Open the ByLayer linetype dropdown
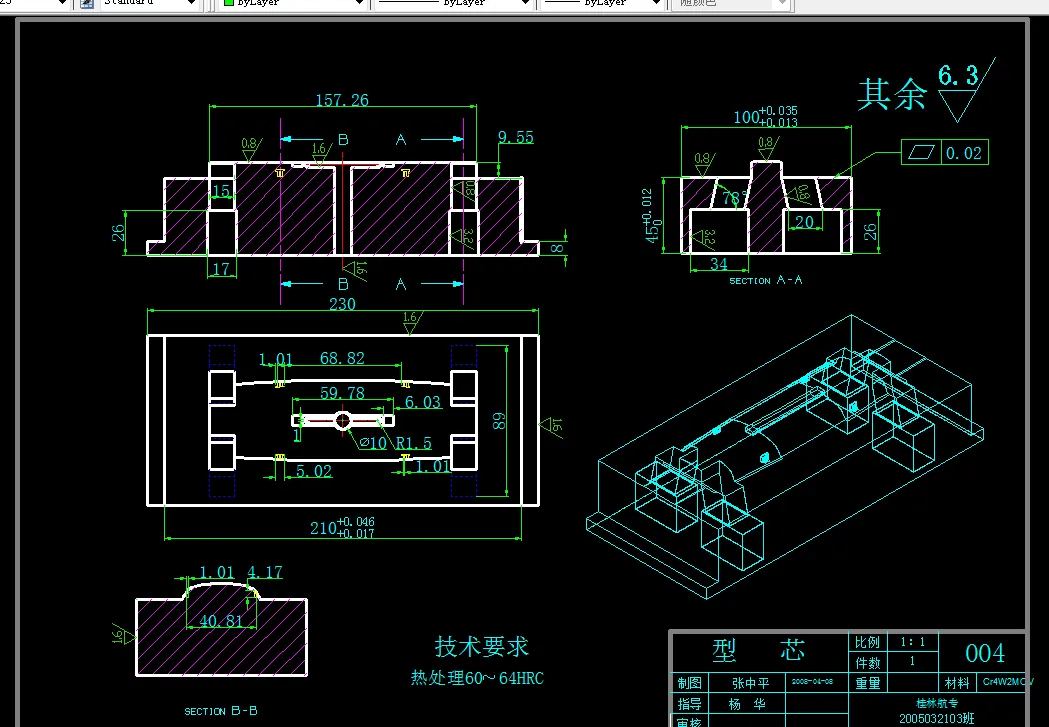Viewport: 1049px width, 727px height. tap(525, 3)
